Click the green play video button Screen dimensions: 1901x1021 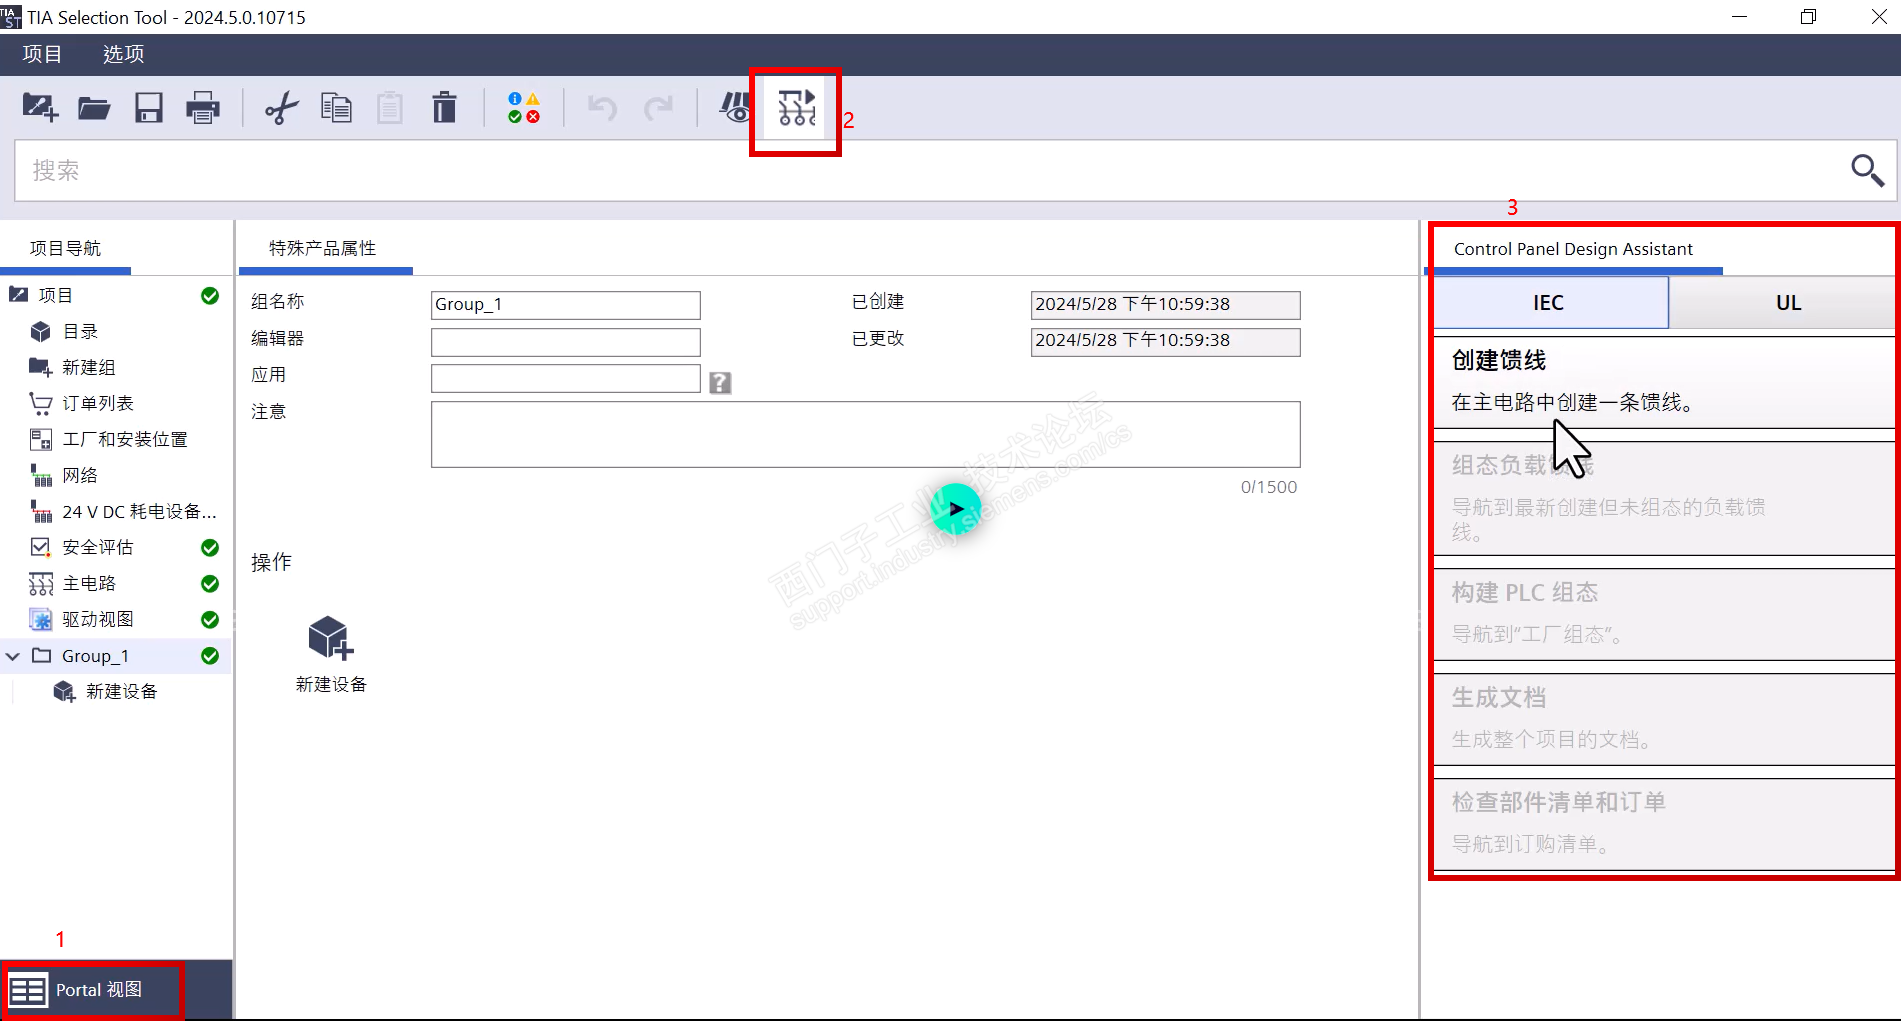pyautogui.click(x=955, y=508)
